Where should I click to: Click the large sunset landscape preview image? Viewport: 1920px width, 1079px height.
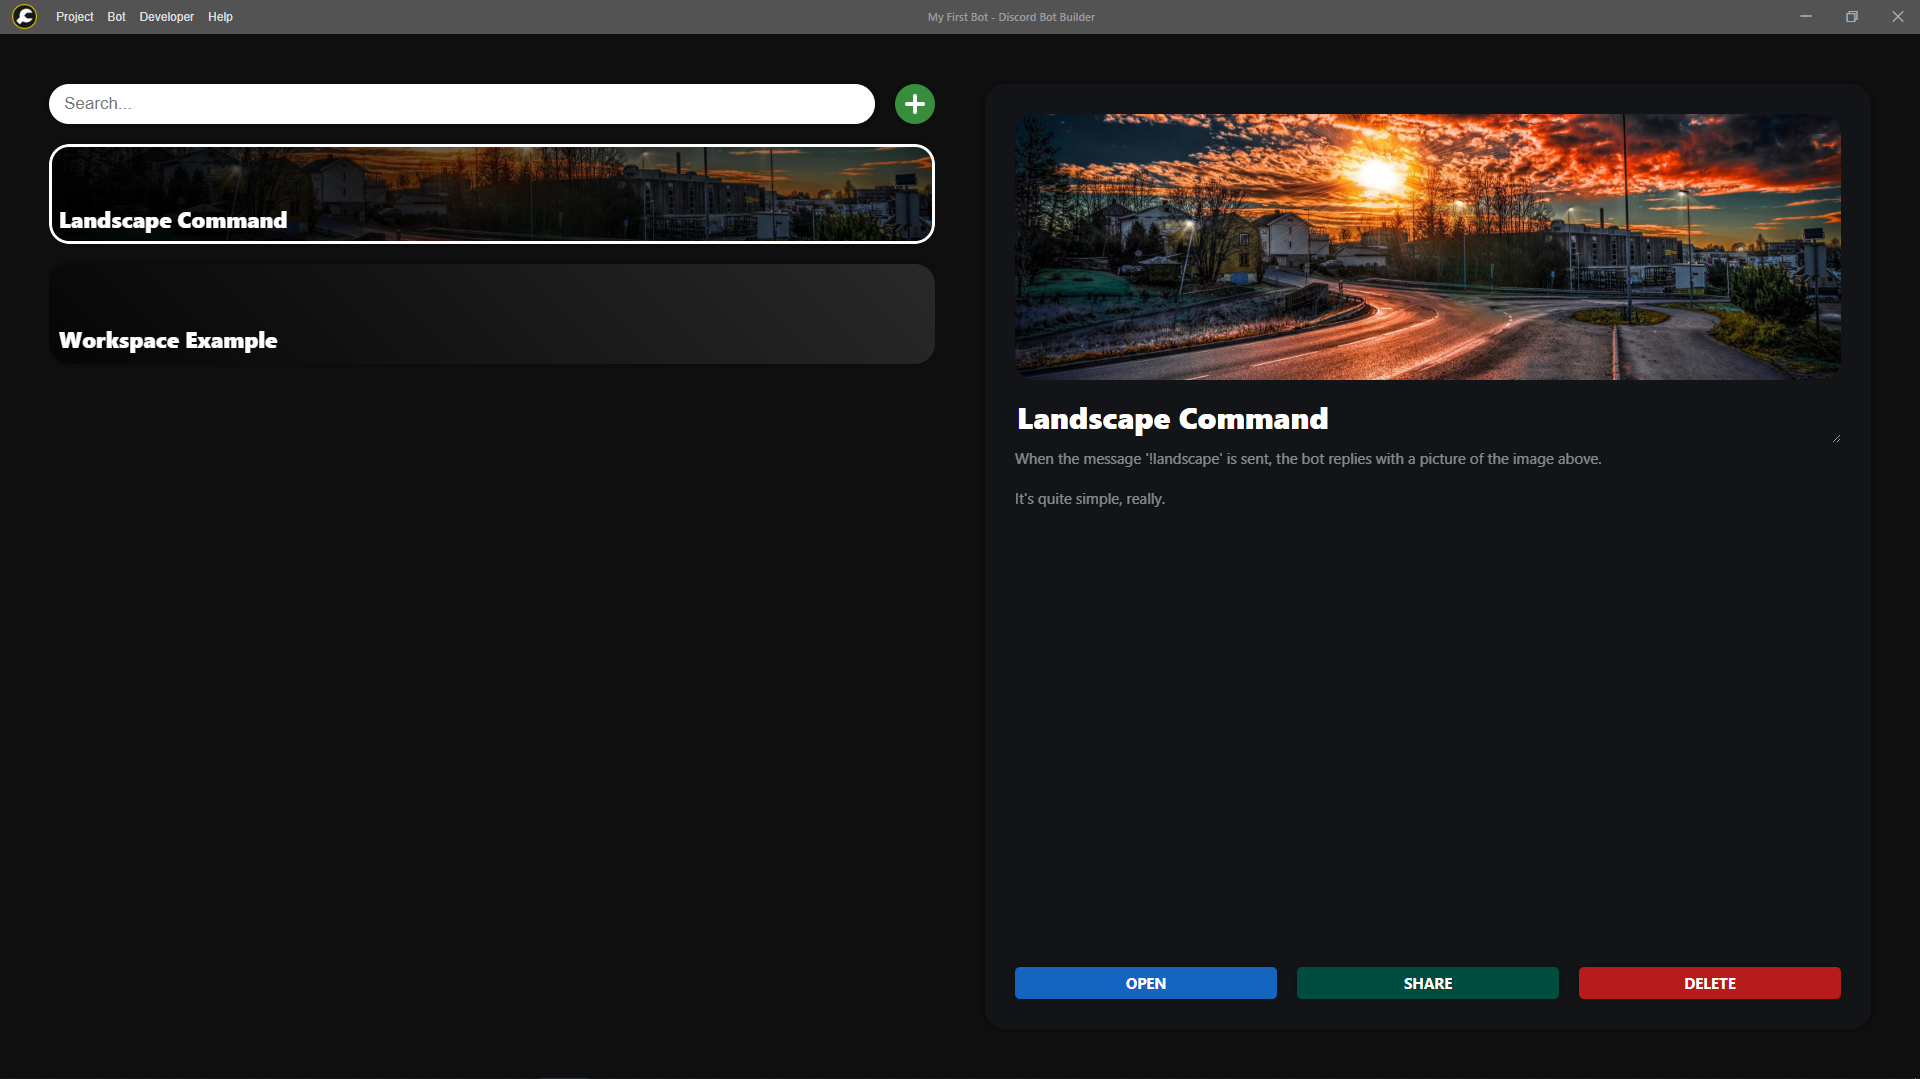(x=1428, y=247)
